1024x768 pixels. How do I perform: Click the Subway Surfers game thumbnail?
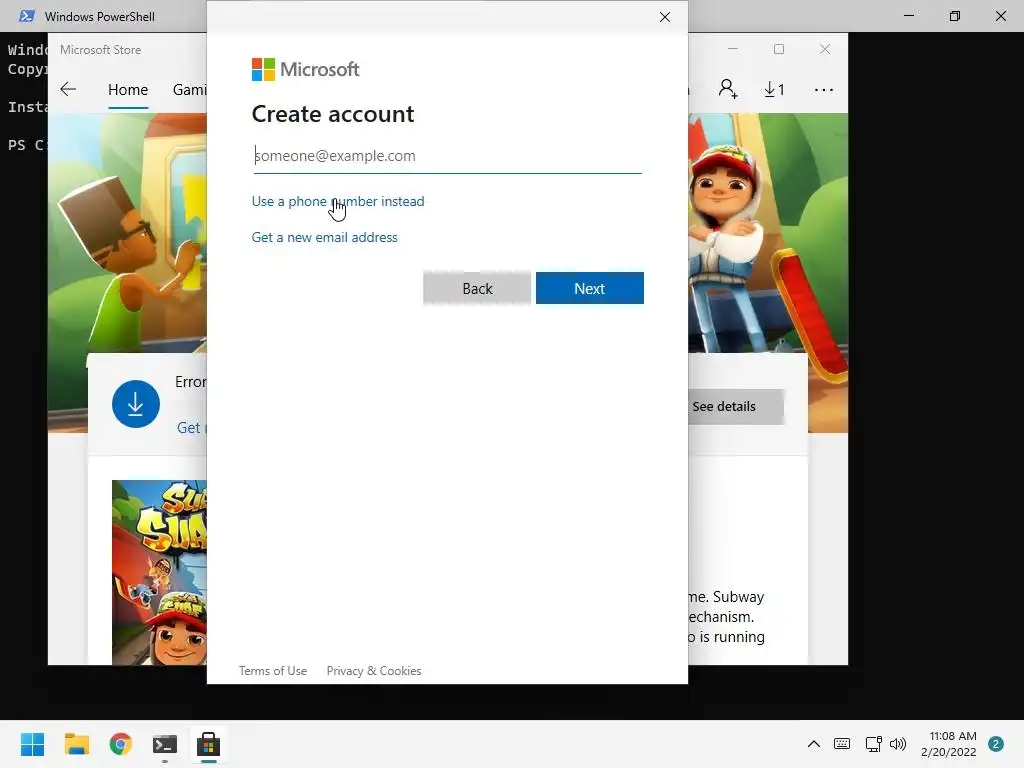[x=159, y=572]
